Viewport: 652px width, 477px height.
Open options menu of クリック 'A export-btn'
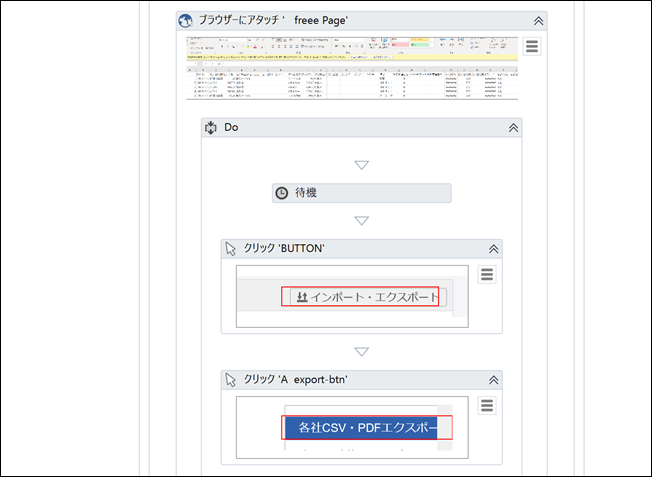coord(487,405)
